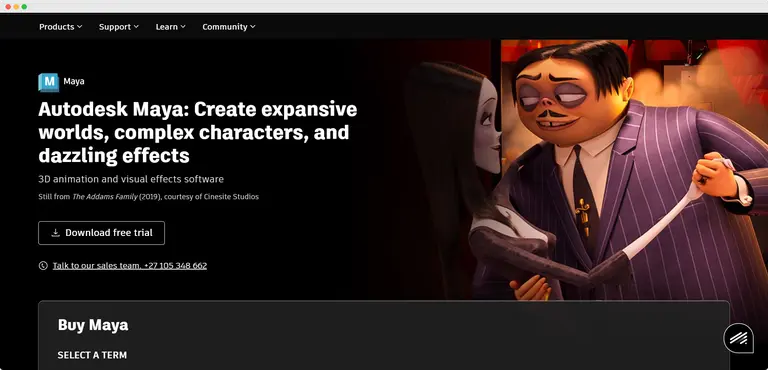Viewport: 768px width, 370px height.
Task: Click the Download free trial button
Action: tap(101, 233)
